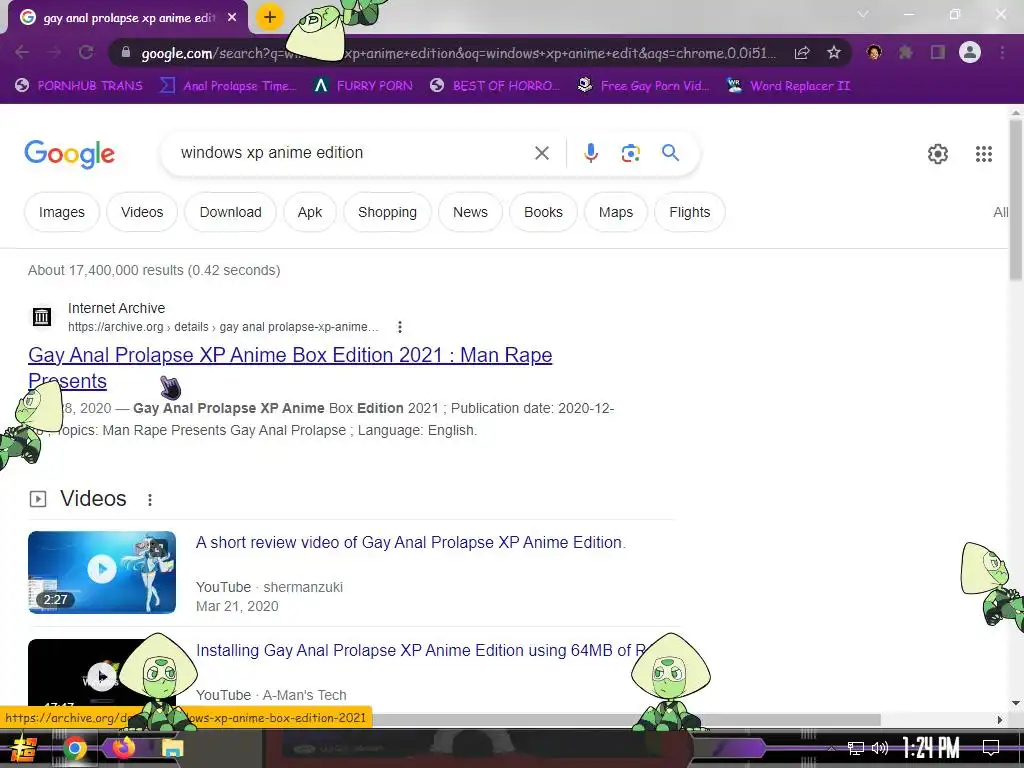Click the Internet Archive favicon
The height and width of the screenshot is (768, 1024).
(42, 317)
